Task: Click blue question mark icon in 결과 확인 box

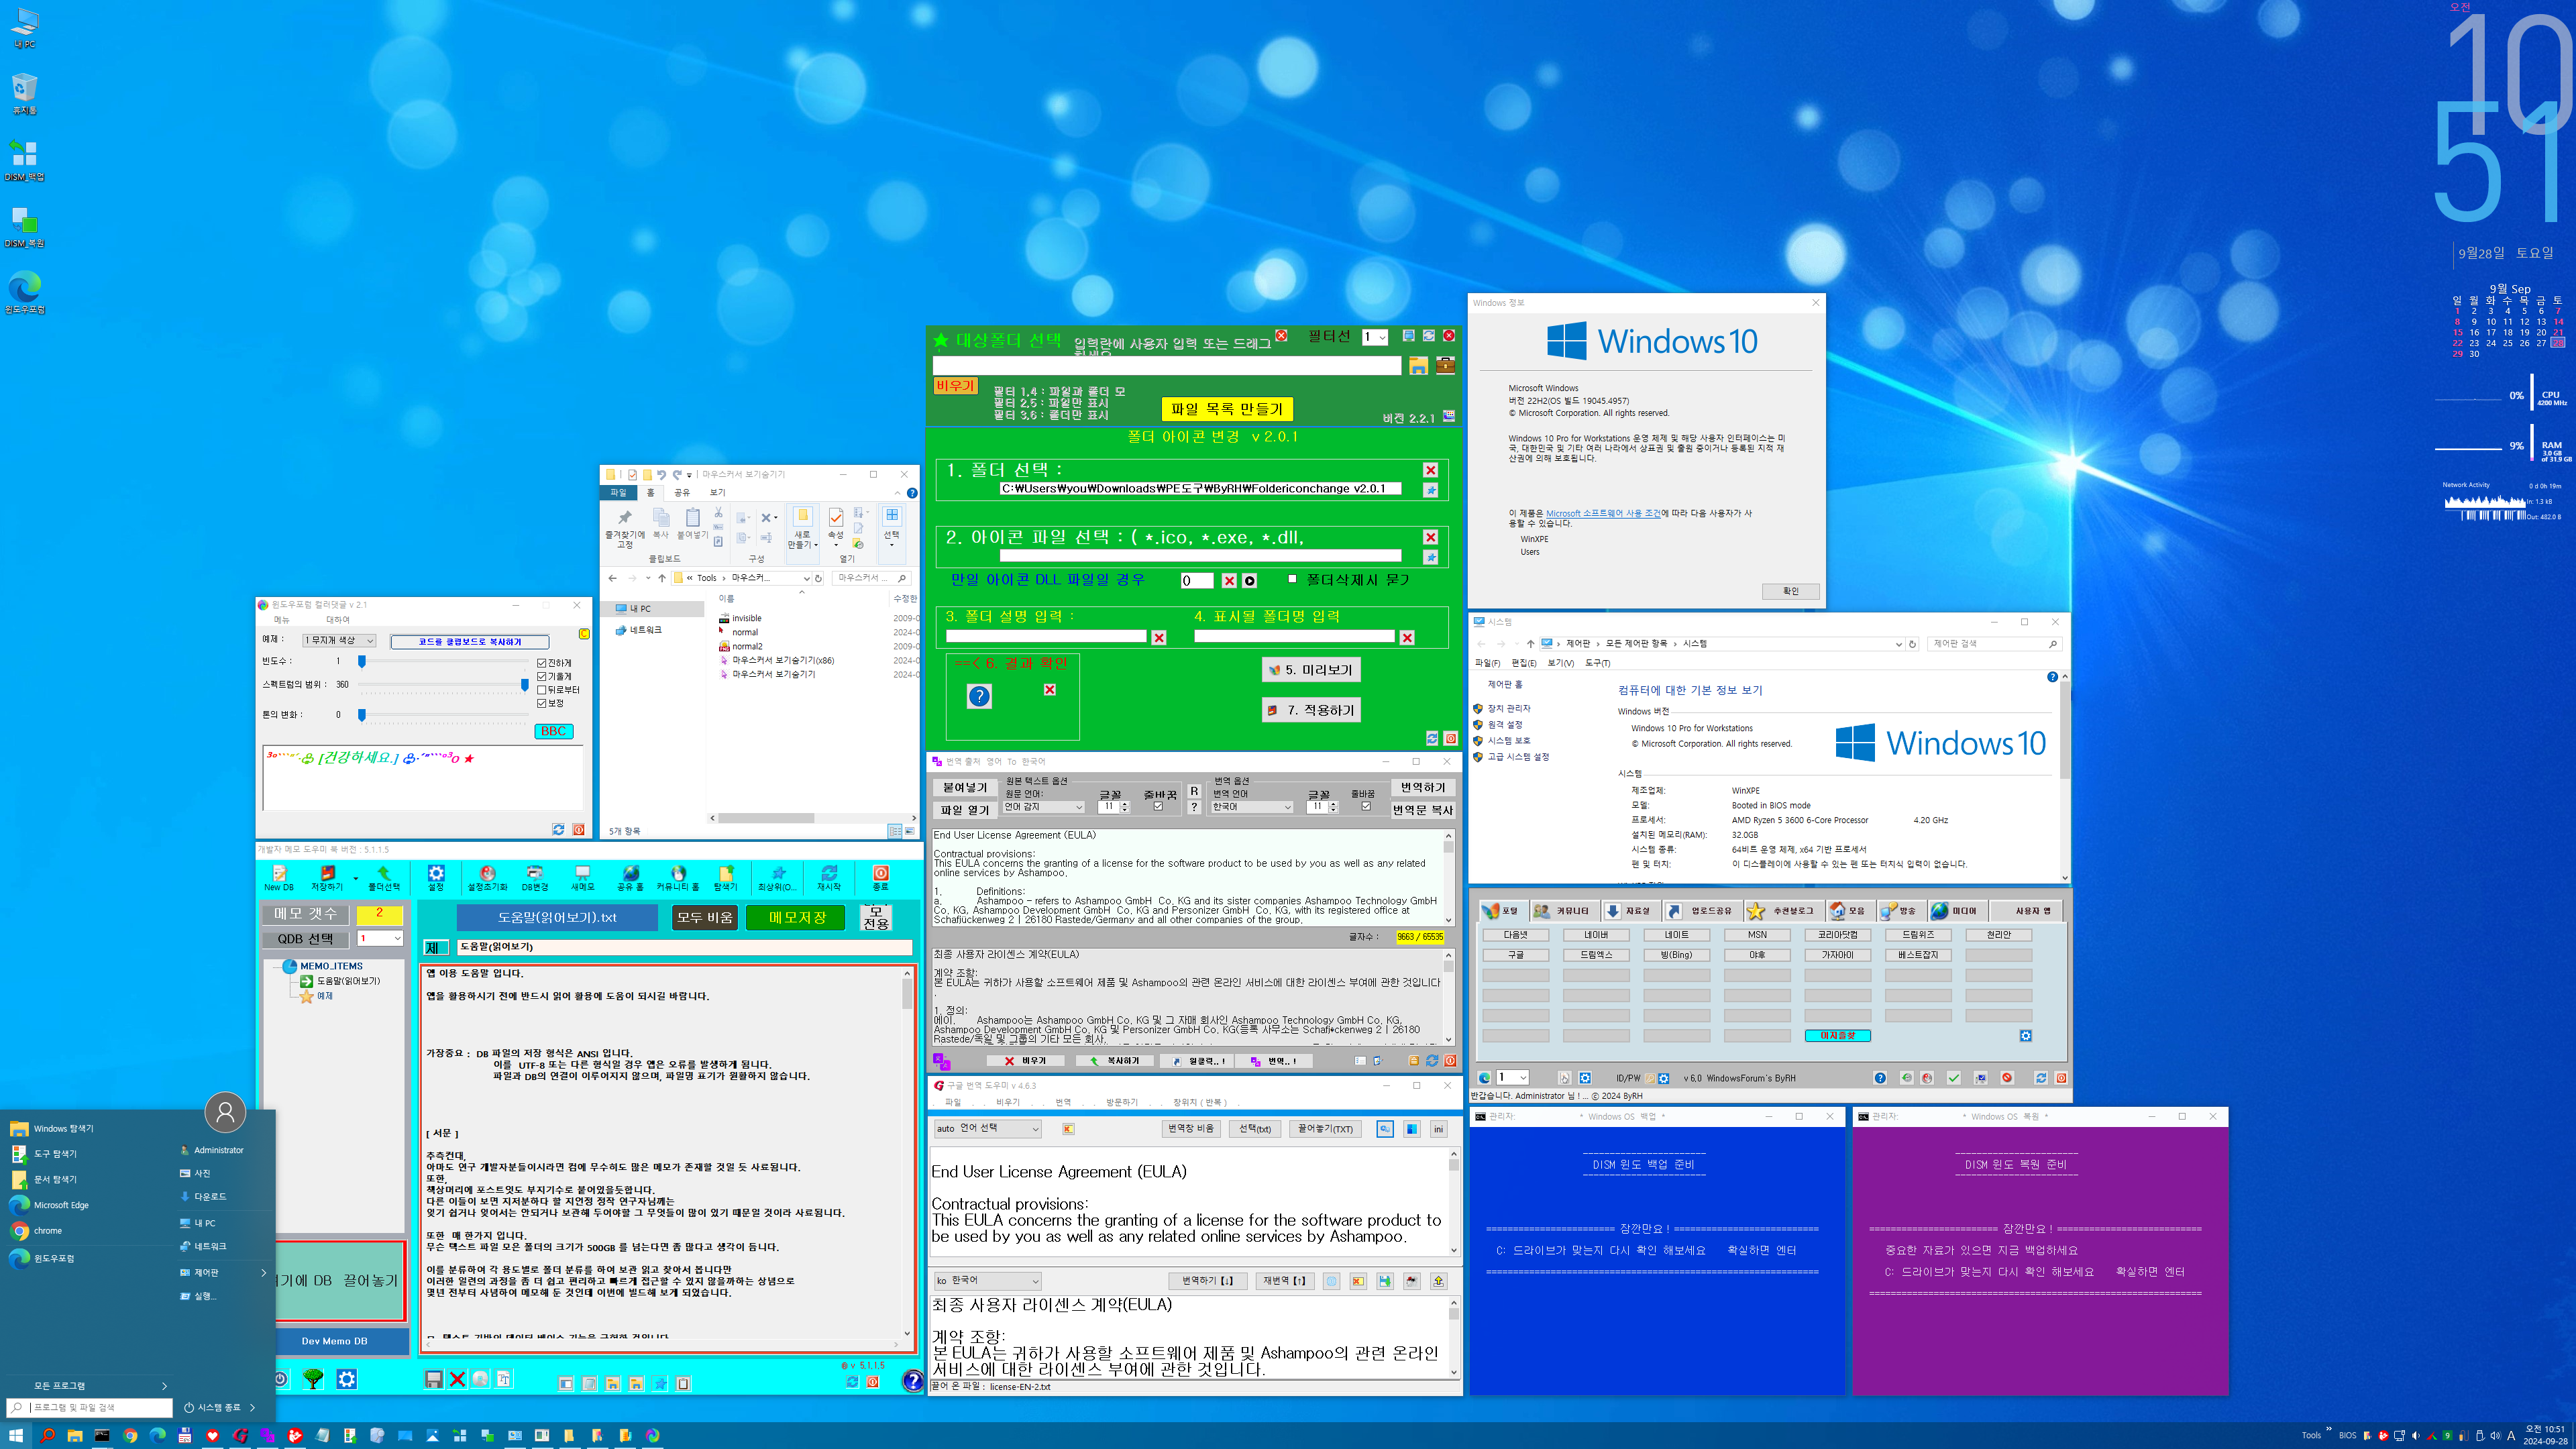Action: click(980, 696)
